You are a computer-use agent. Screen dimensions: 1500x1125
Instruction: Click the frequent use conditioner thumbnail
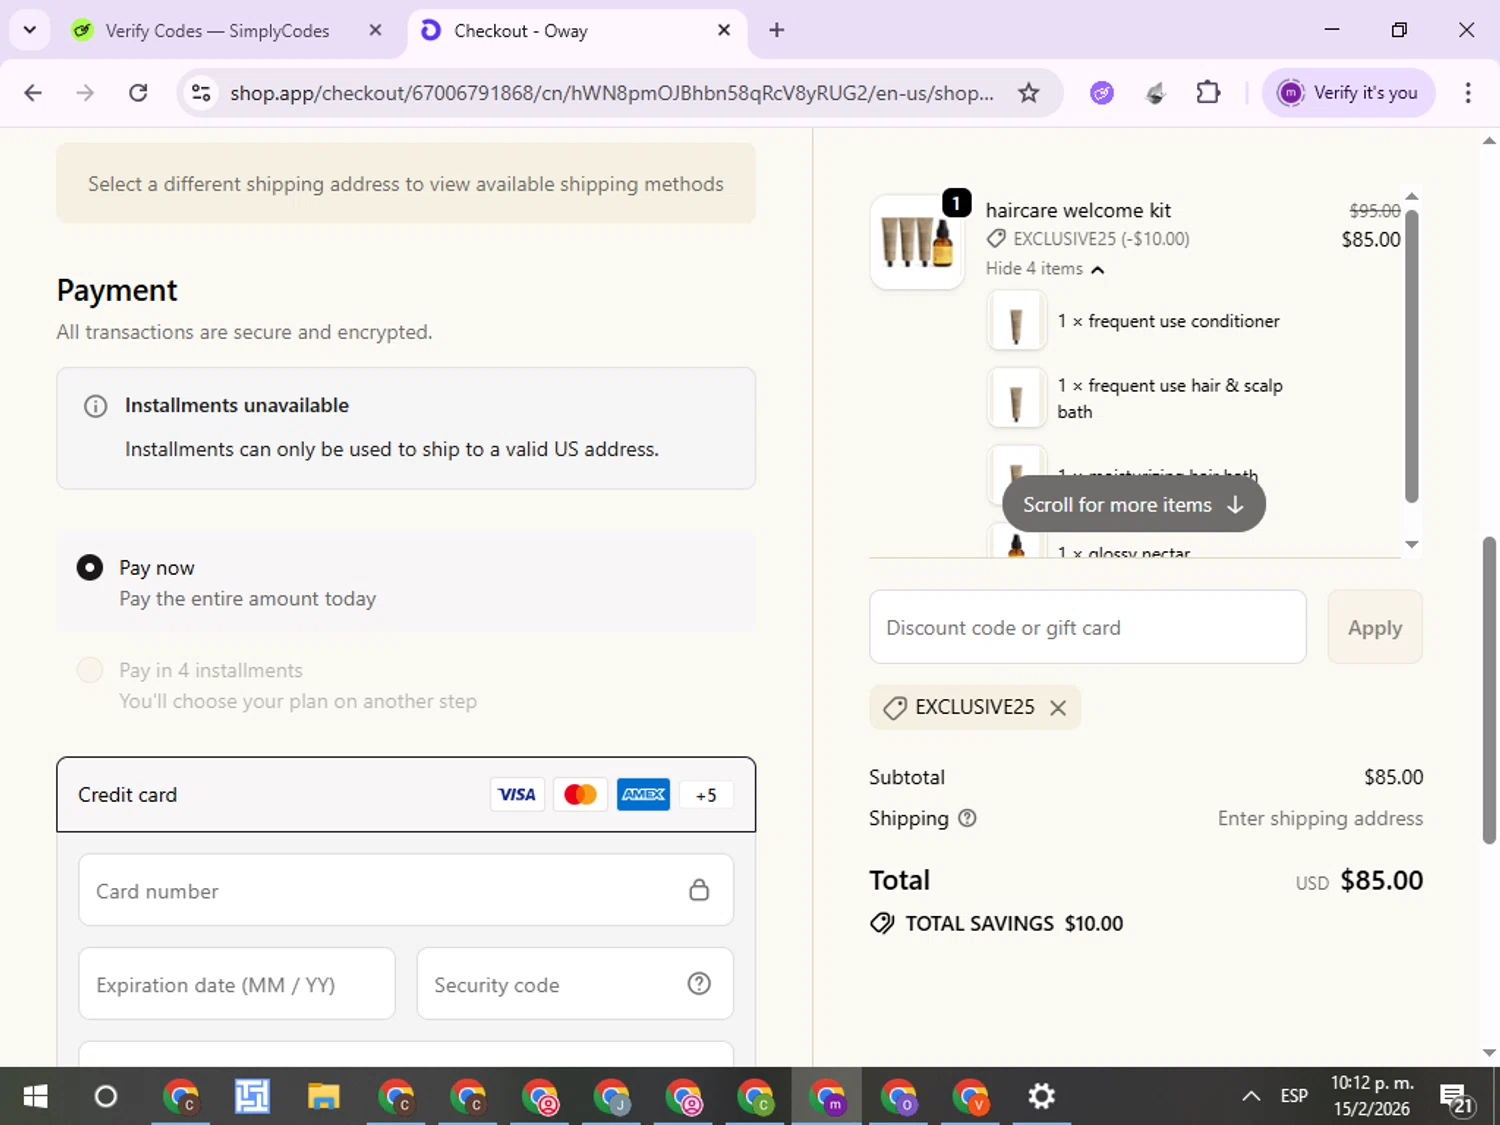tap(1017, 321)
